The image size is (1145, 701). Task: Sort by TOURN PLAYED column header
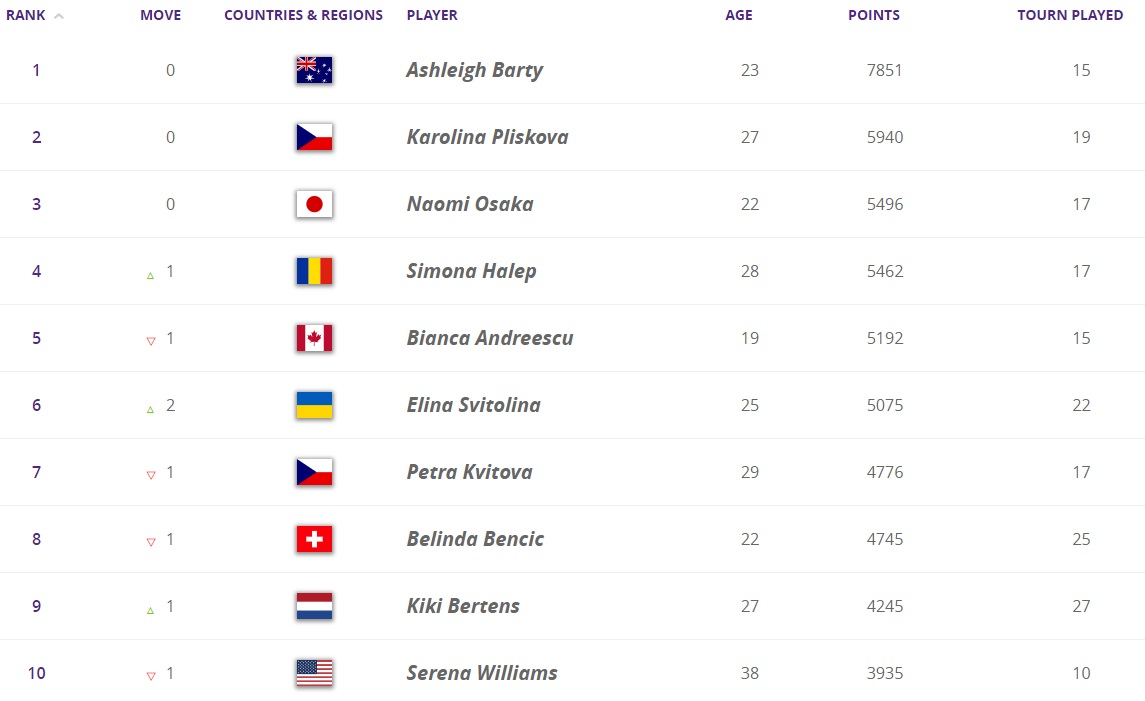click(x=1070, y=15)
